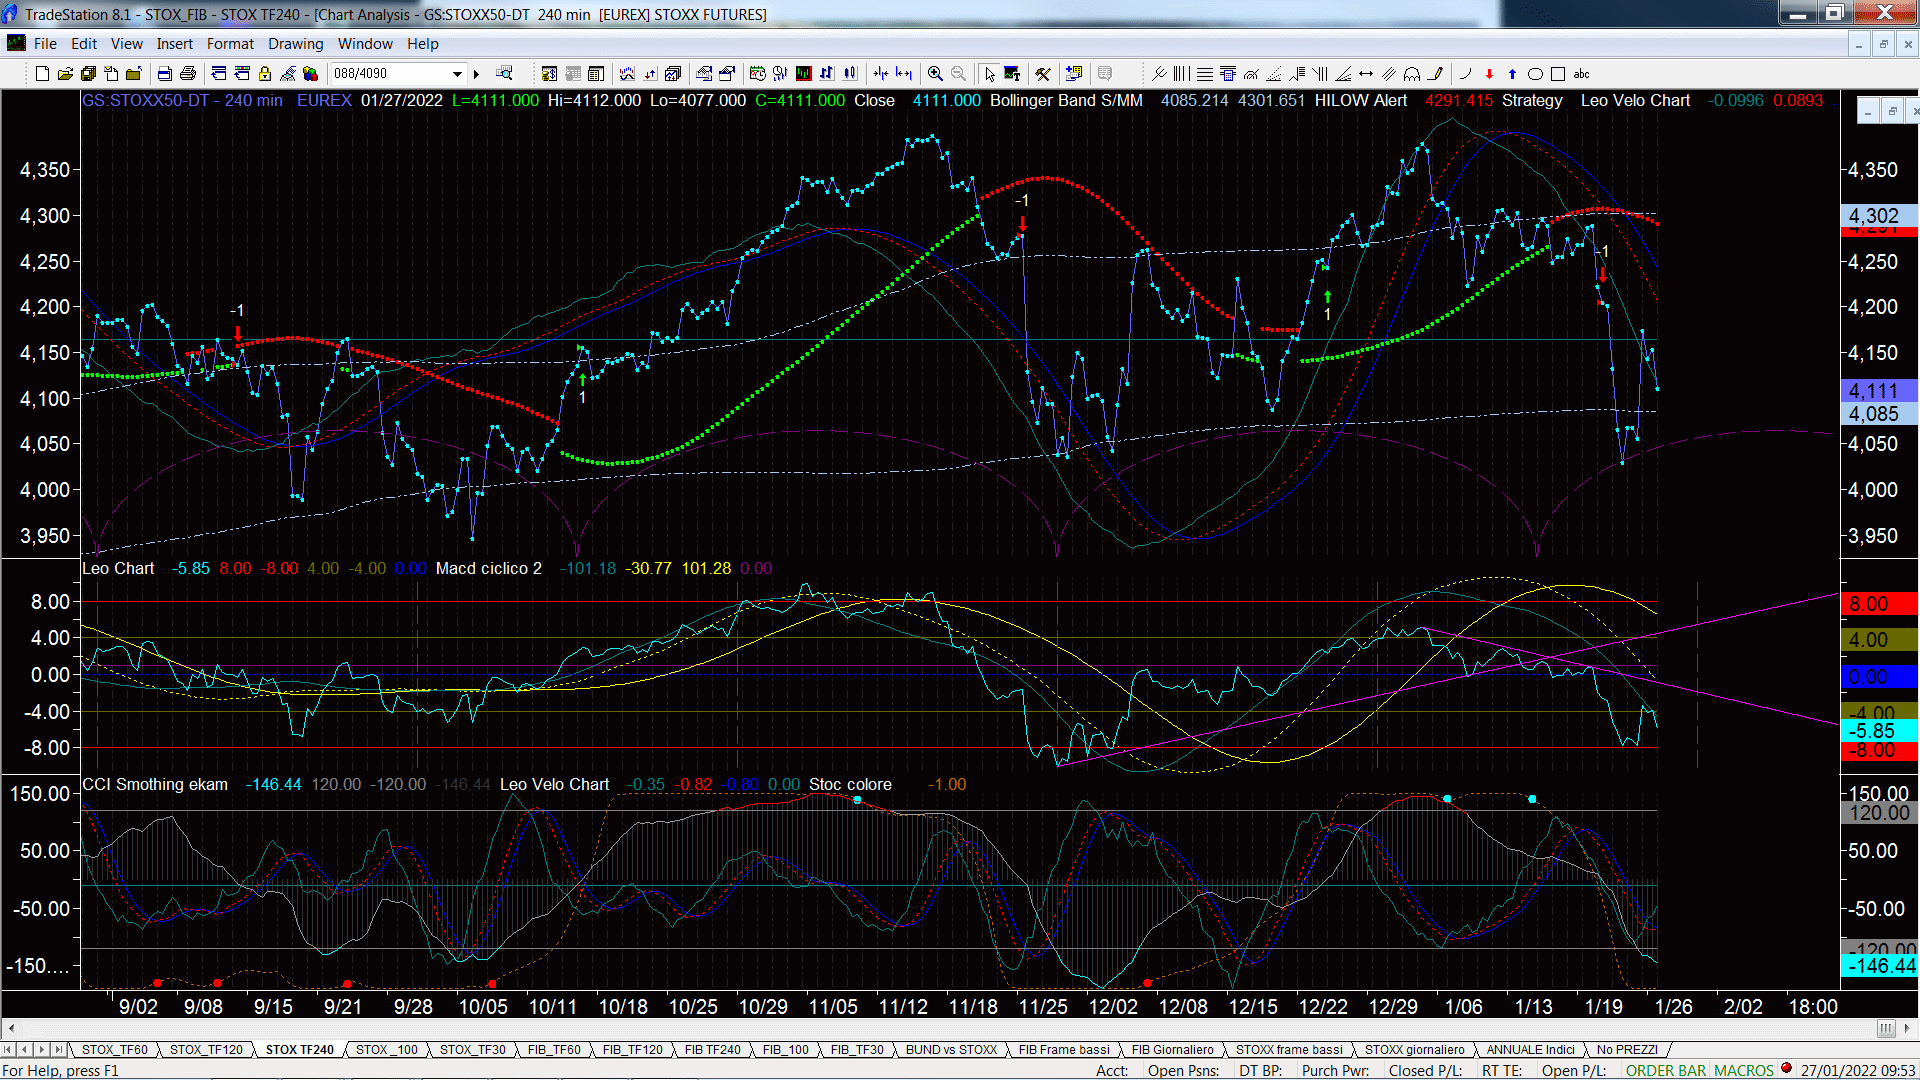Viewport: 1920px width, 1080px height.
Task: Click the colored cubes icon in toolbar
Action: 311,74
